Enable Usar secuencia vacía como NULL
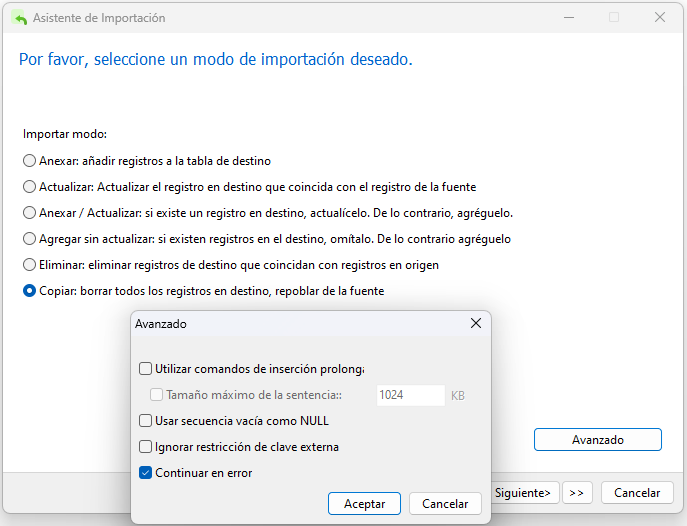This screenshot has height=526, width=687. click(x=146, y=421)
